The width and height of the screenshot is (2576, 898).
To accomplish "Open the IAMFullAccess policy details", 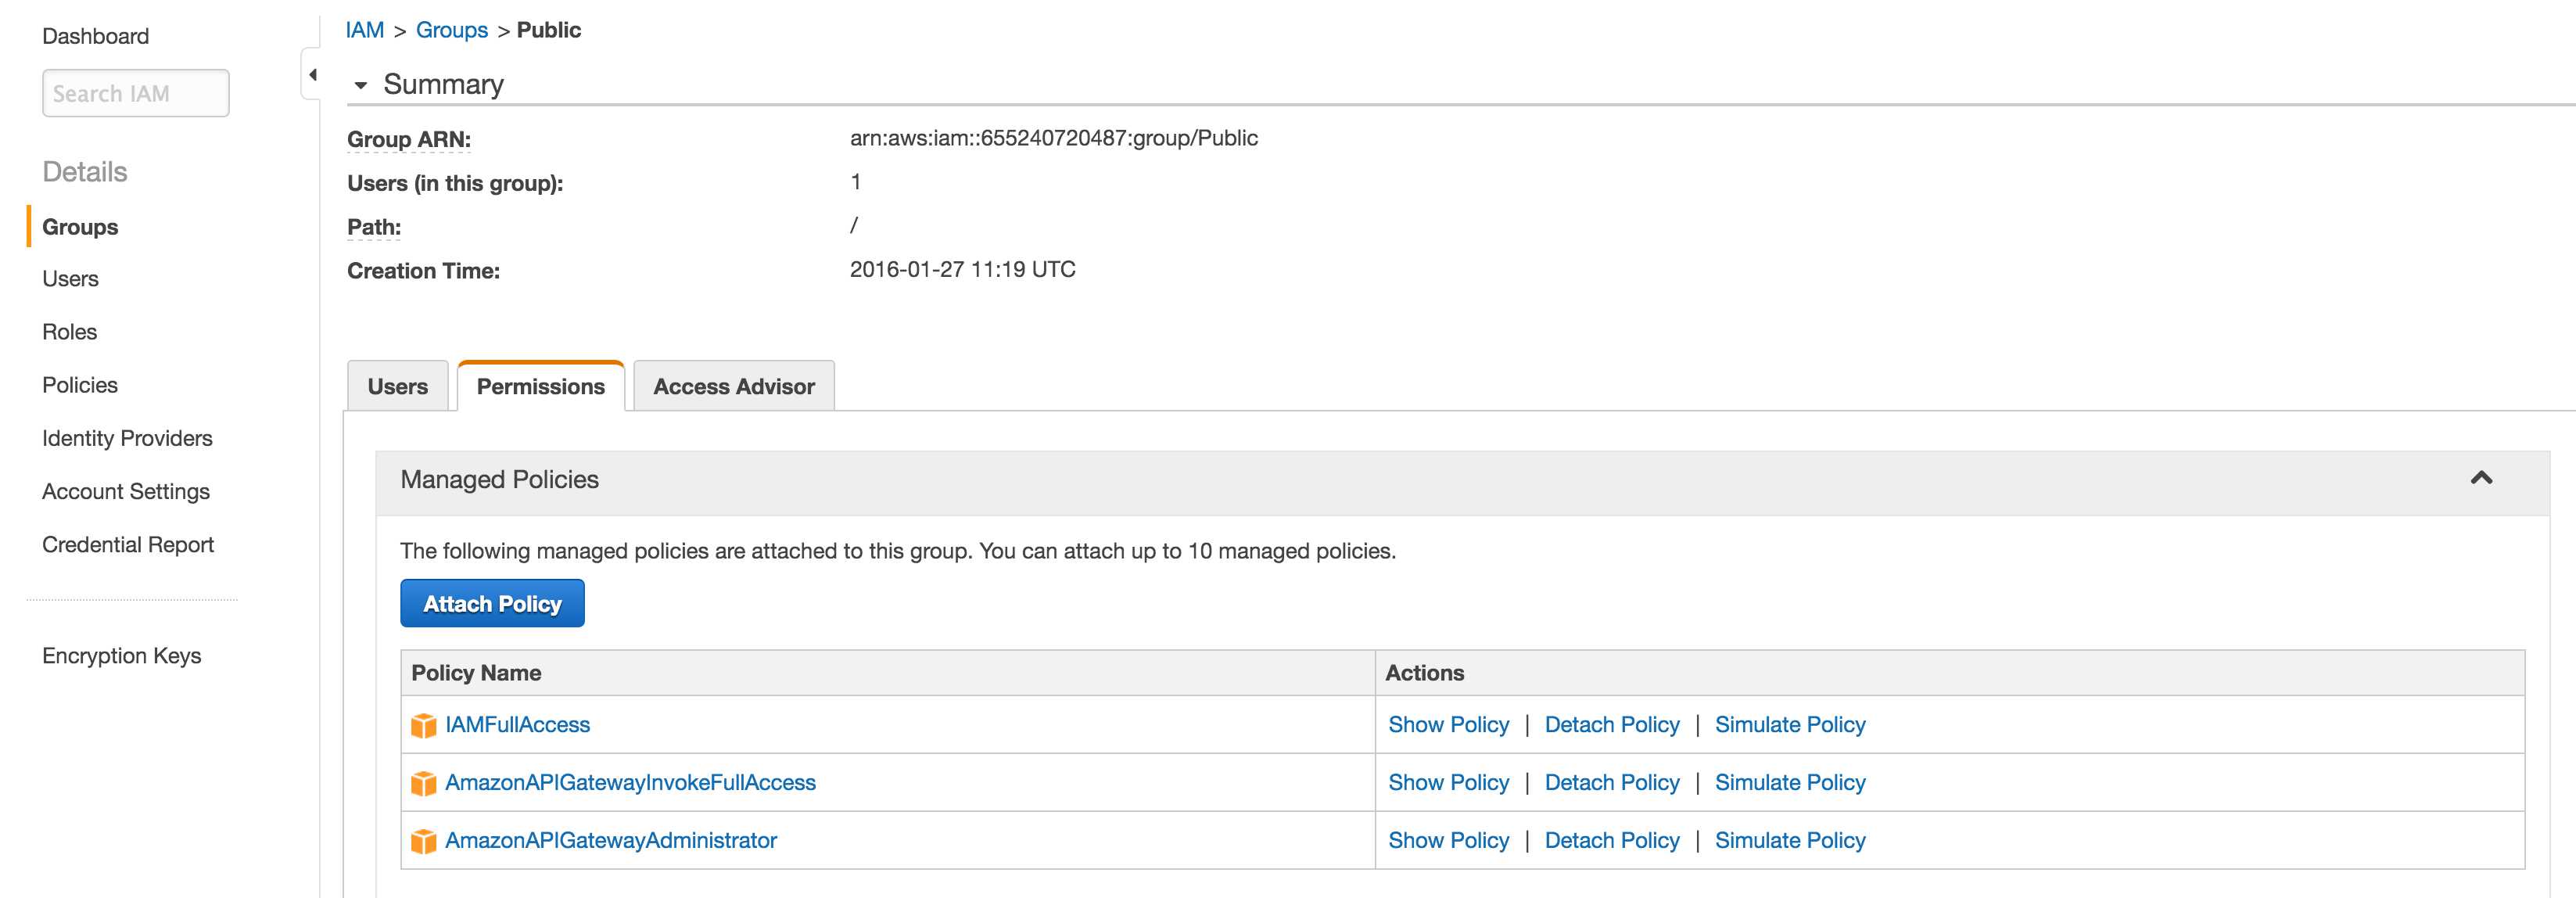I will click(x=518, y=724).
